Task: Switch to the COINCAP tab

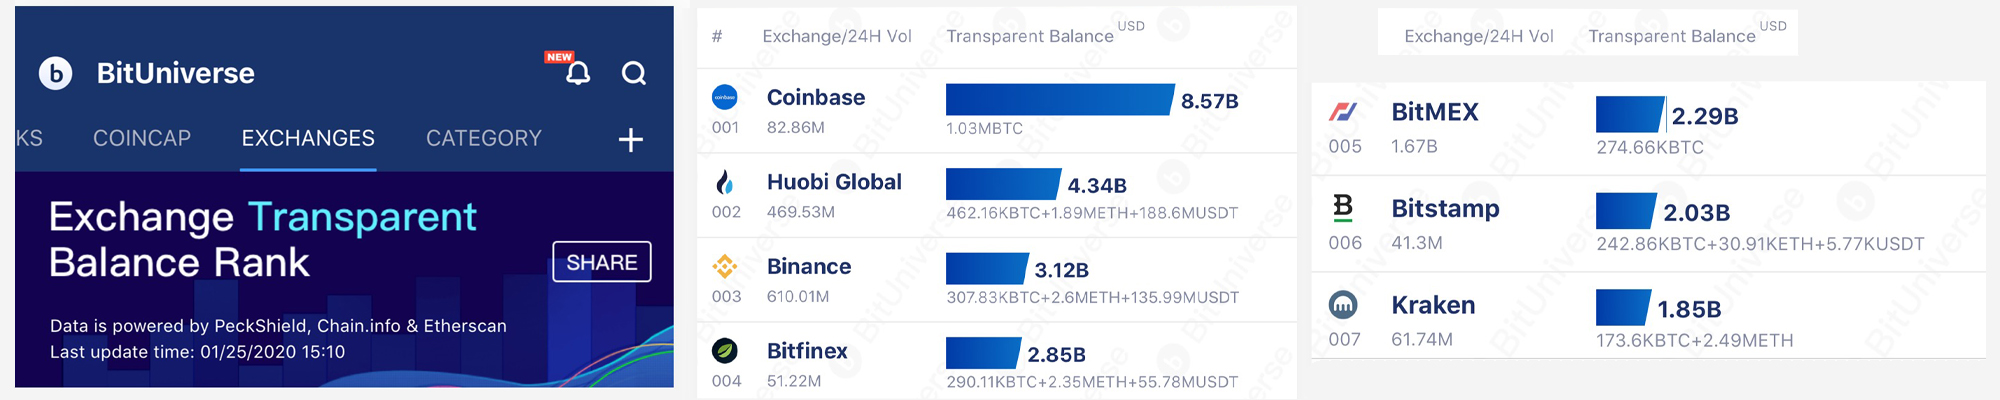Action: click(x=142, y=138)
